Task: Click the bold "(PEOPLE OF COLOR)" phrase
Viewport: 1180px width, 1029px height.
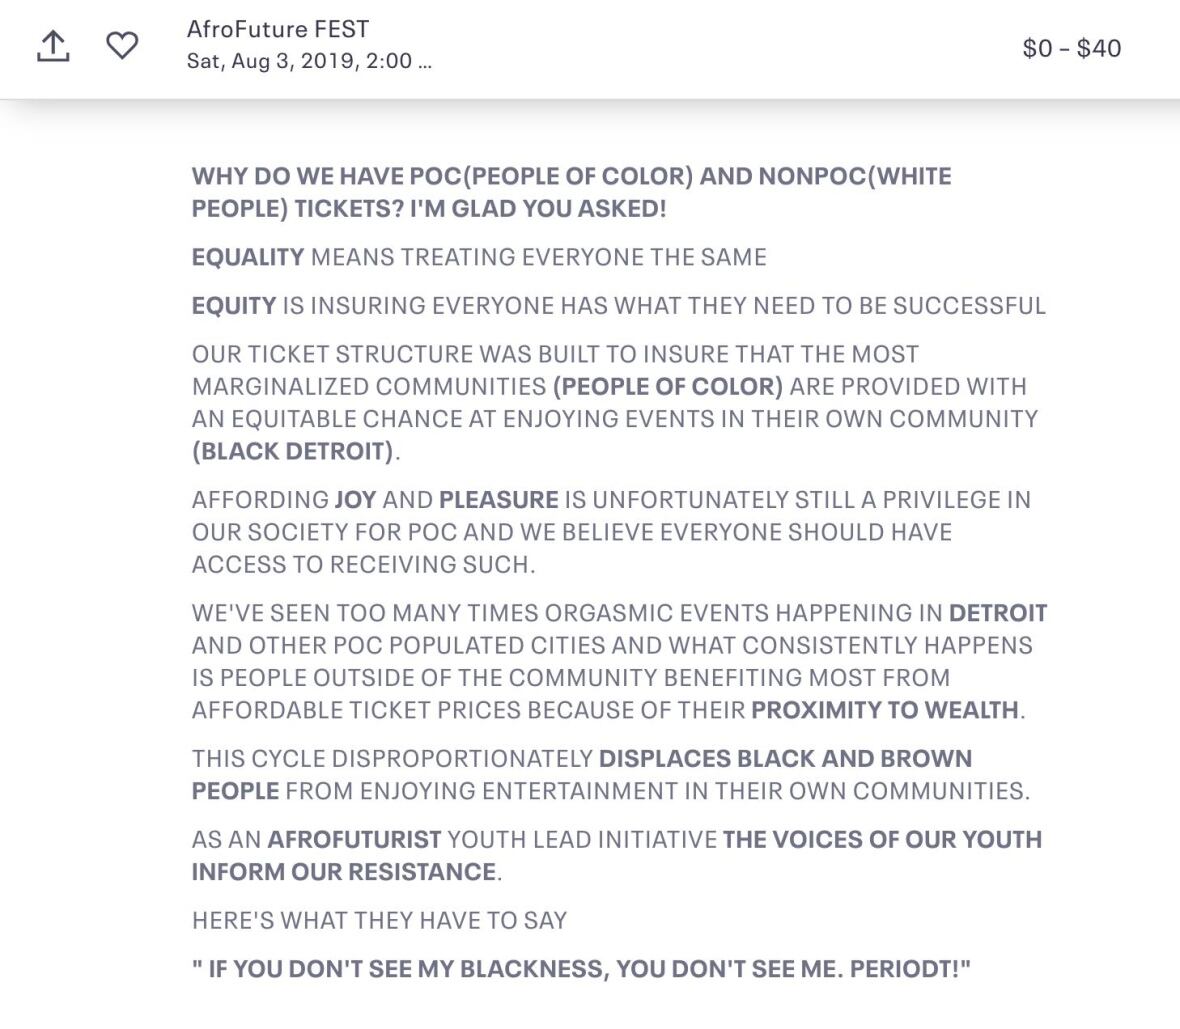Action: pos(667,386)
